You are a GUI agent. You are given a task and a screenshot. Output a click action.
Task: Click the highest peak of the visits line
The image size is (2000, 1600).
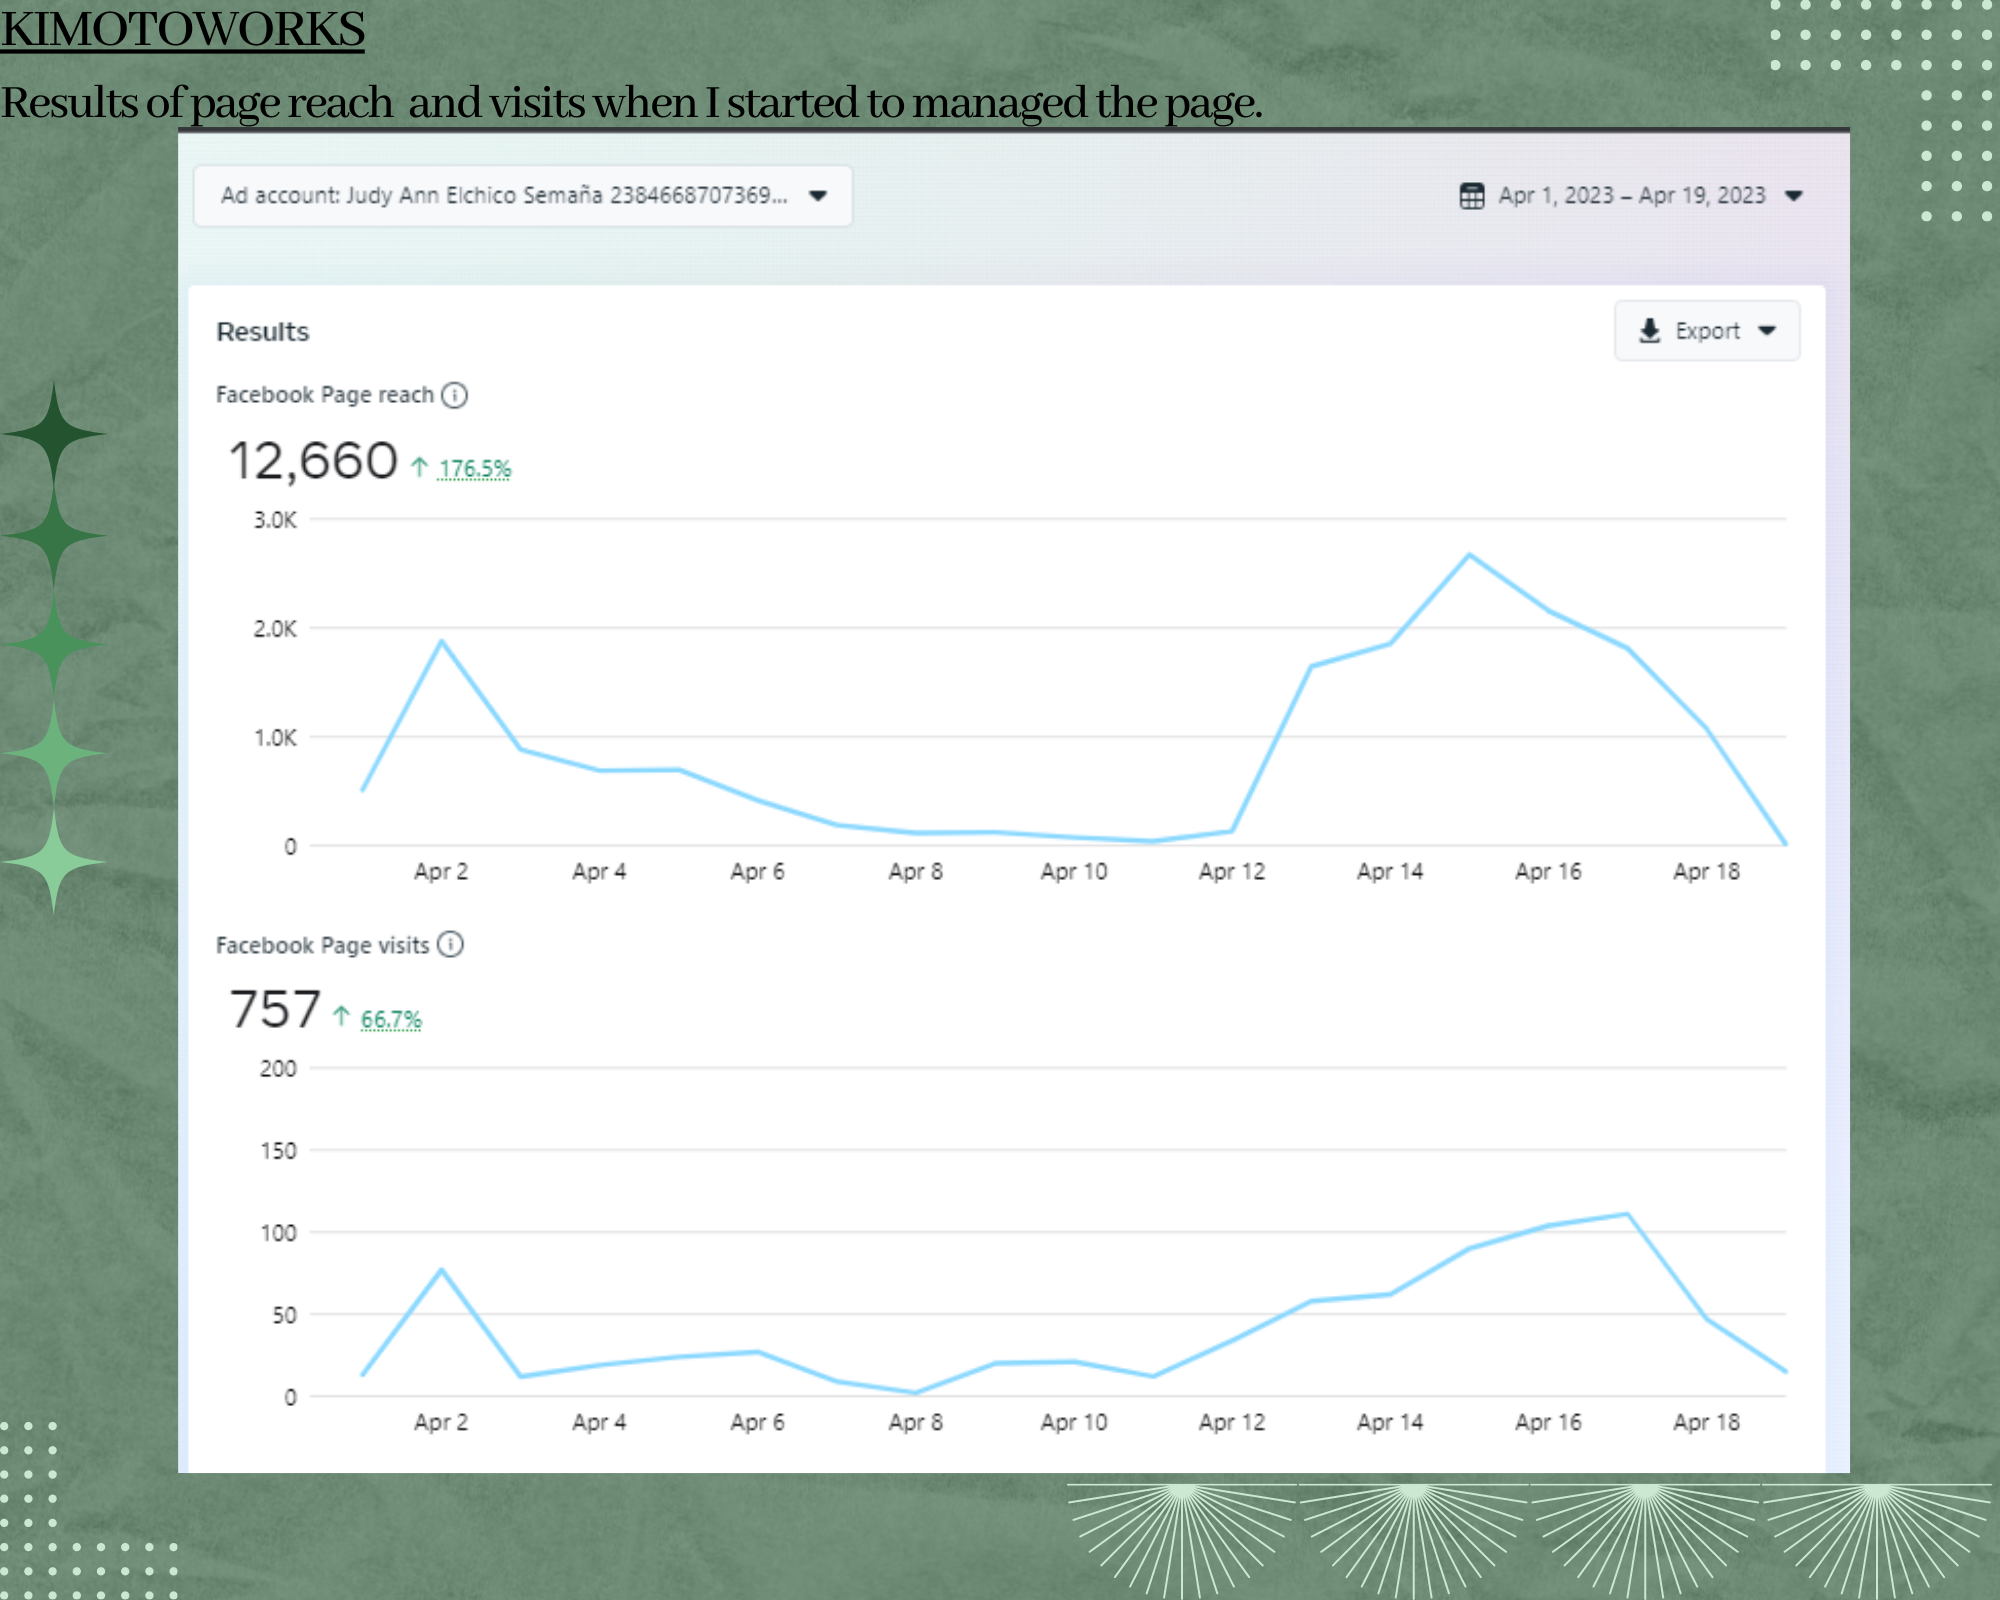[1628, 1214]
